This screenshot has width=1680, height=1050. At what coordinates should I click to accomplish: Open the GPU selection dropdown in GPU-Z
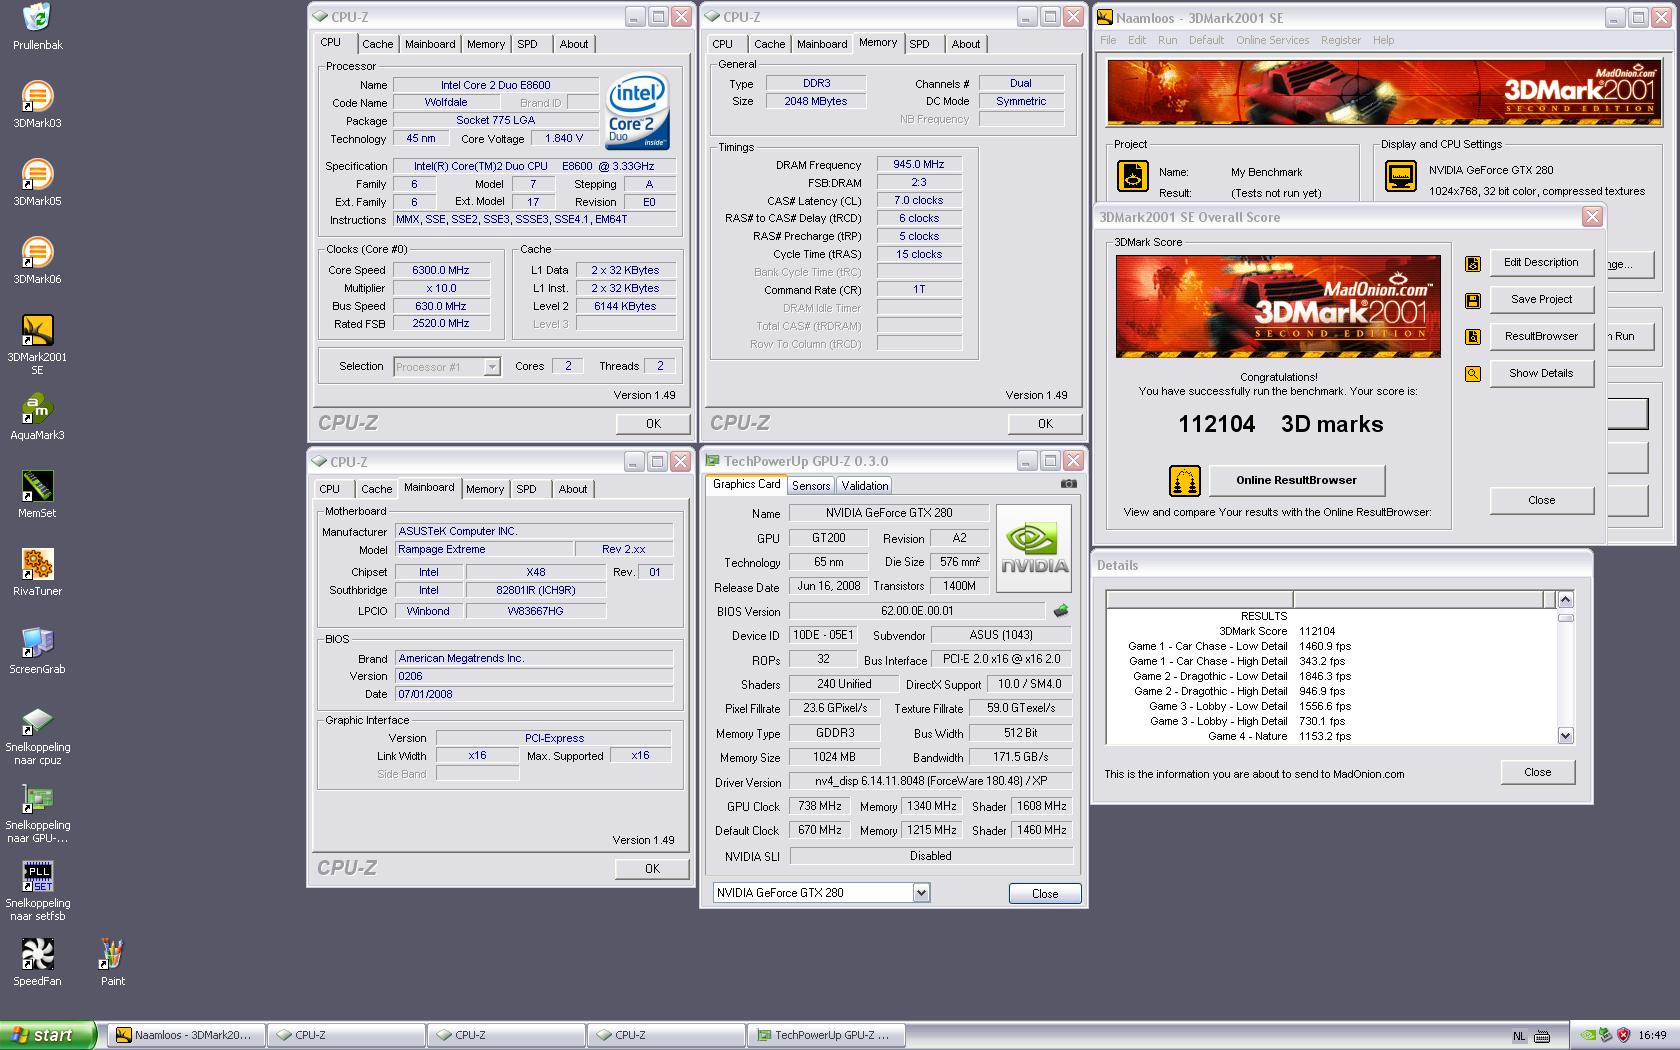pos(921,892)
